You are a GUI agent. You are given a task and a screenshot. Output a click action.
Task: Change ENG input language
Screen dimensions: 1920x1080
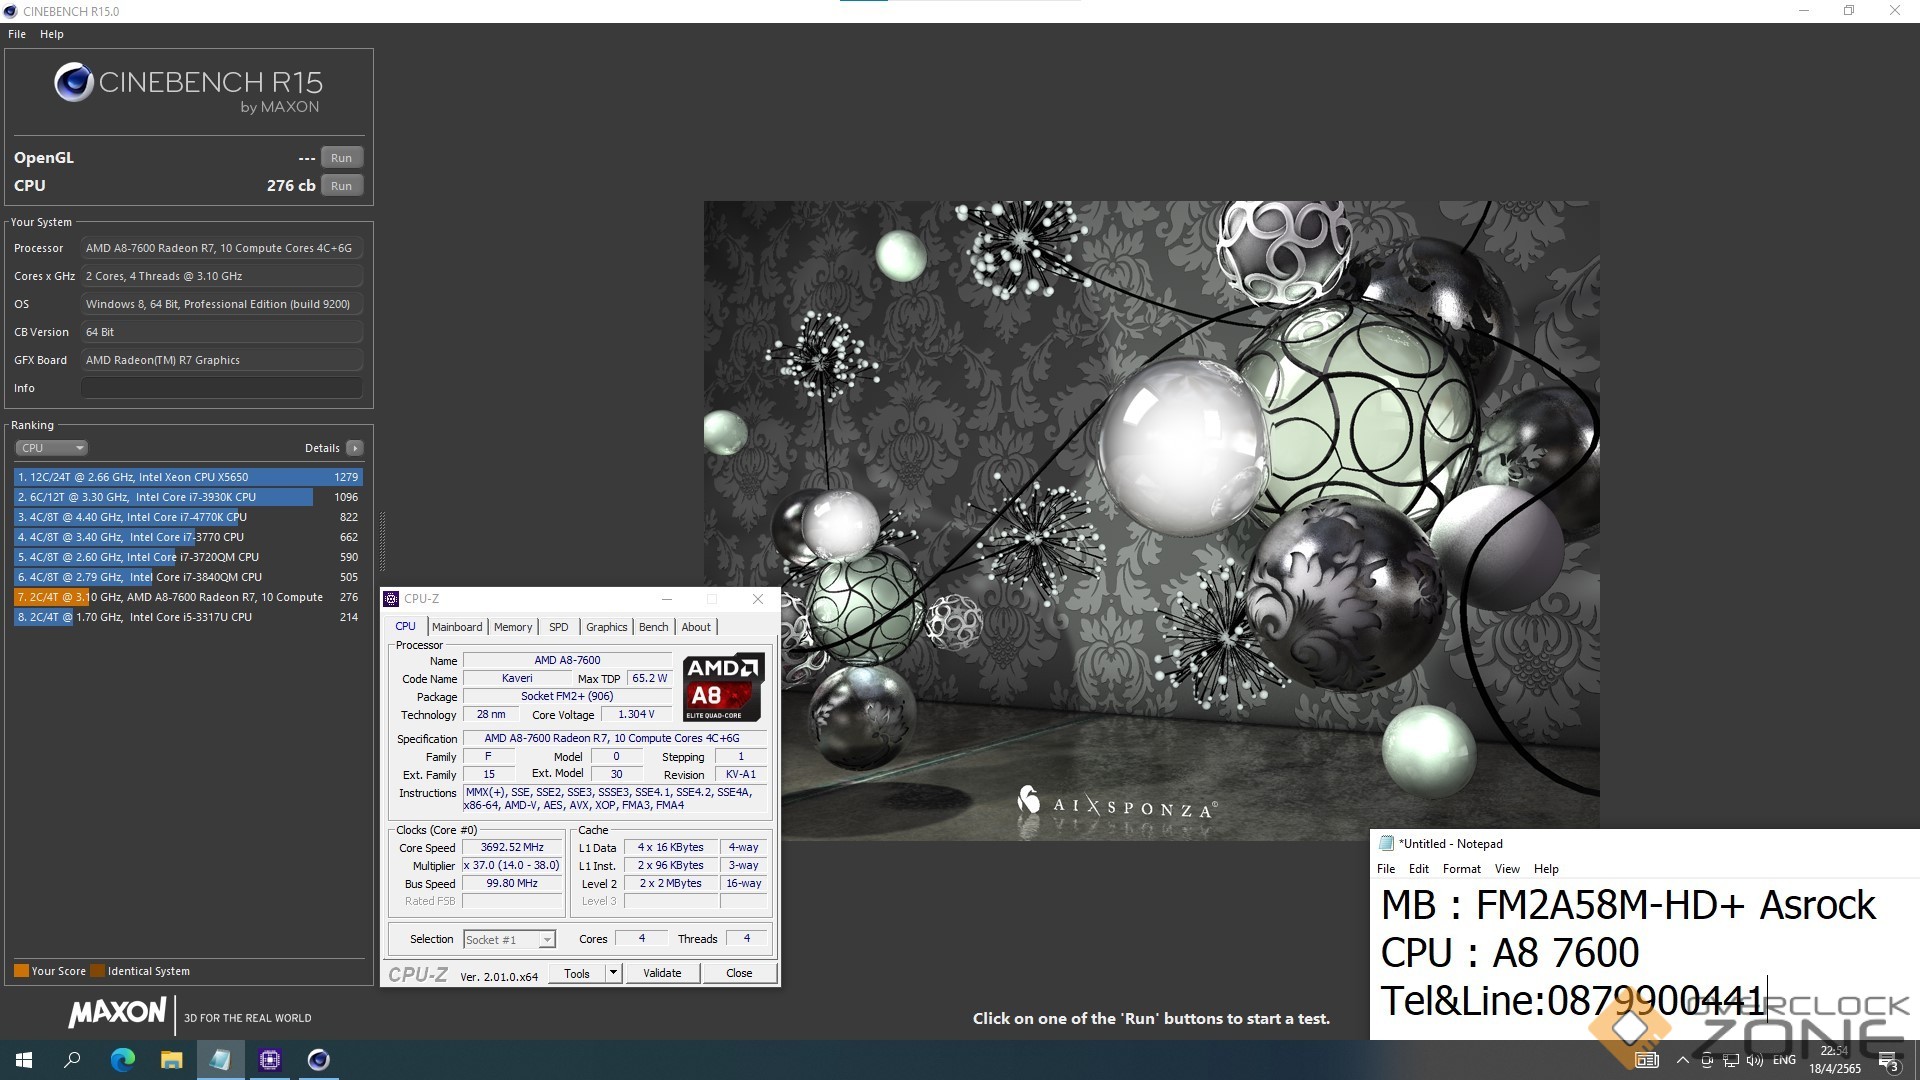click(x=1784, y=1060)
